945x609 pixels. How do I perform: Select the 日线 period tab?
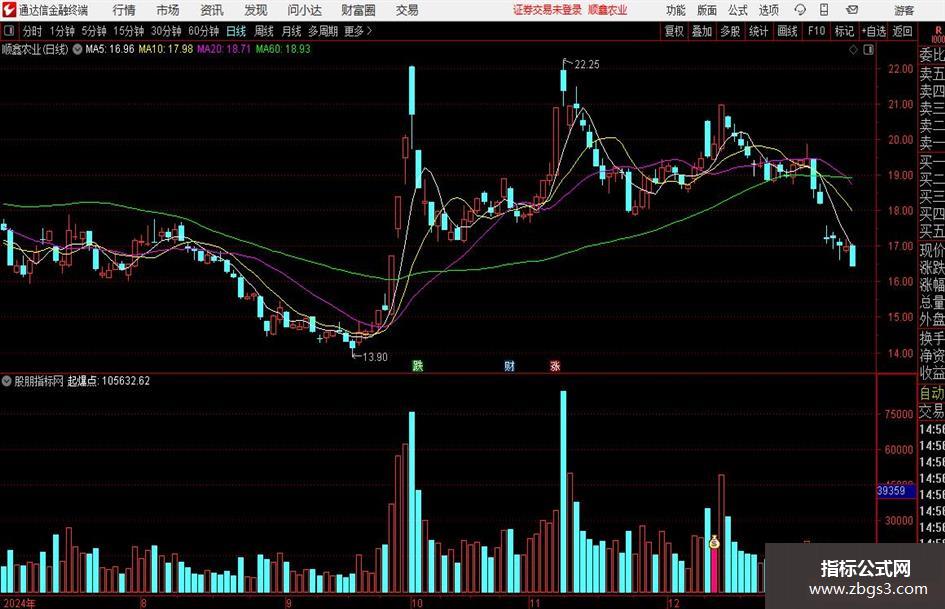click(236, 31)
